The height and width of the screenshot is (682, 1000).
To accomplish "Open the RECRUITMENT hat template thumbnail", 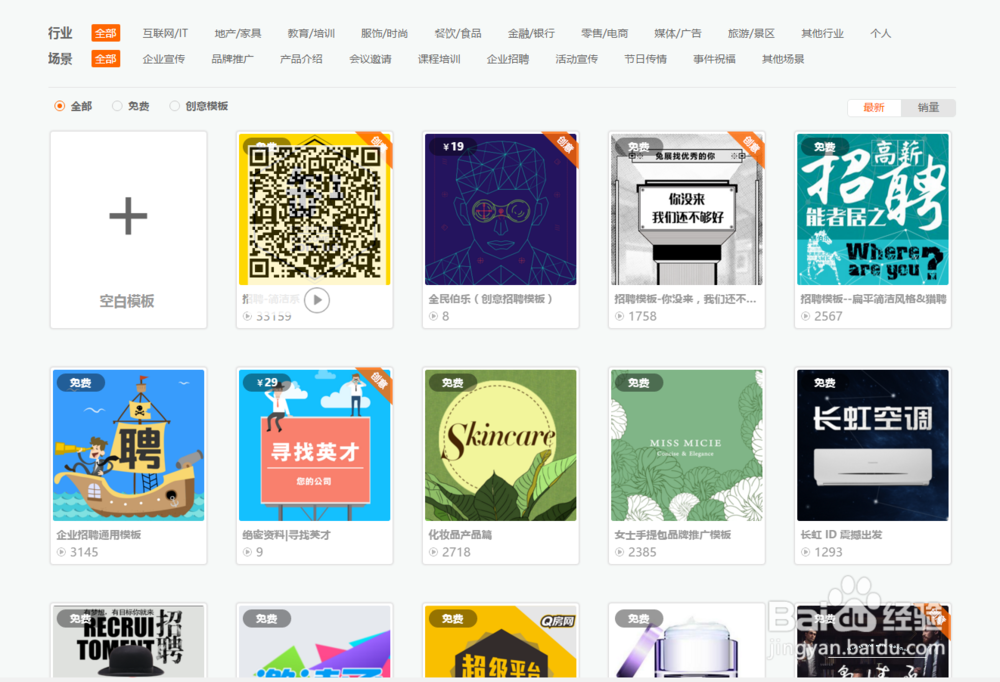I will click(x=128, y=642).
